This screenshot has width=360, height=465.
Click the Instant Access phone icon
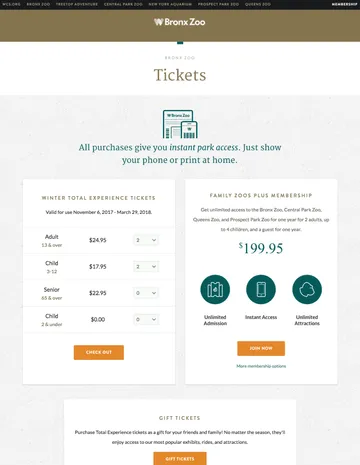click(x=261, y=289)
